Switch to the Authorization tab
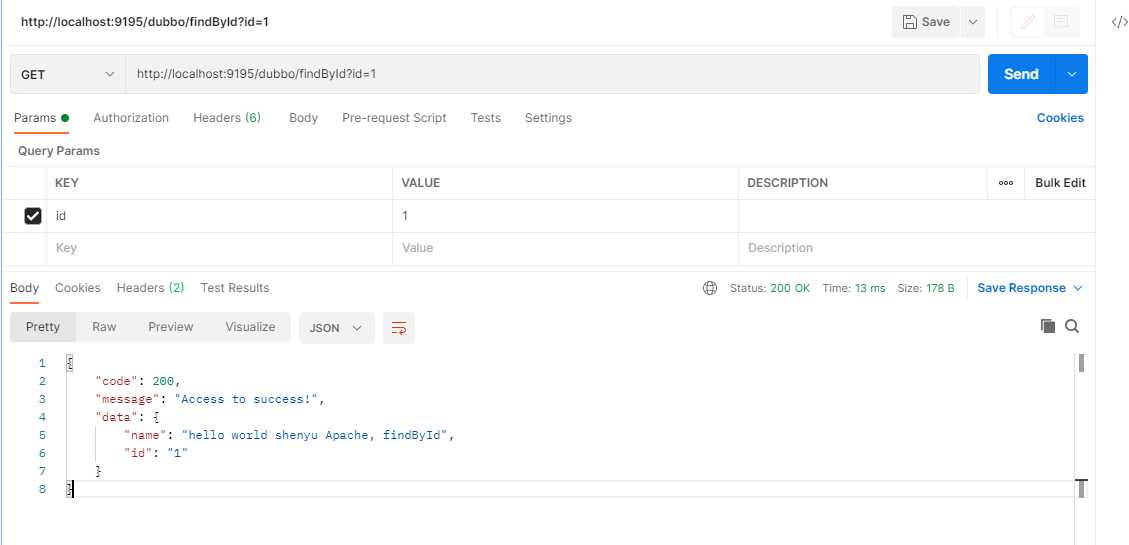This screenshot has width=1129, height=545. pos(131,118)
